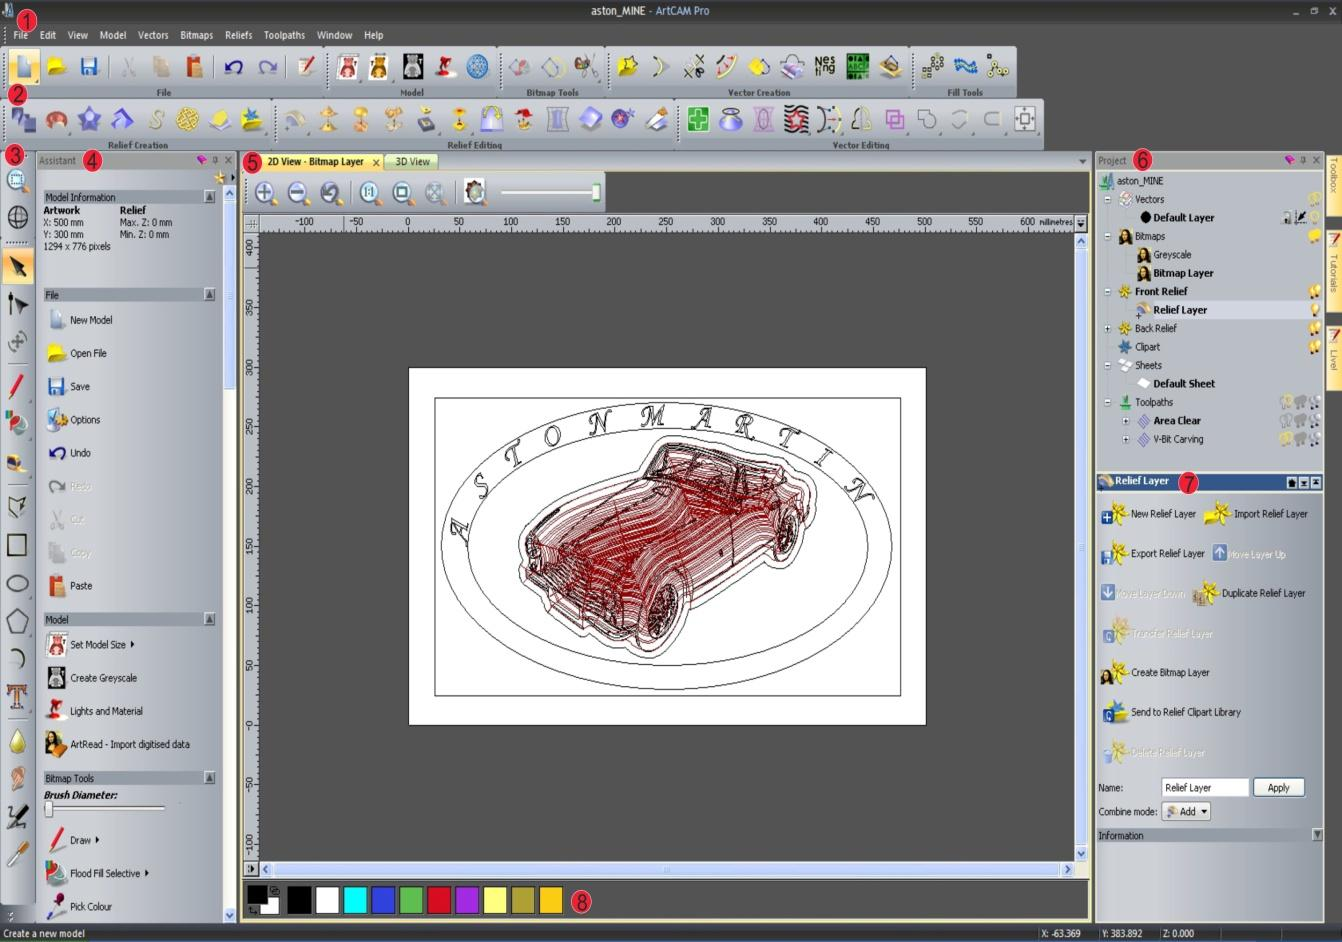Viewport: 1342px width, 942px height.
Task: Switch to the 3D View tab
Action: [412, 161]
